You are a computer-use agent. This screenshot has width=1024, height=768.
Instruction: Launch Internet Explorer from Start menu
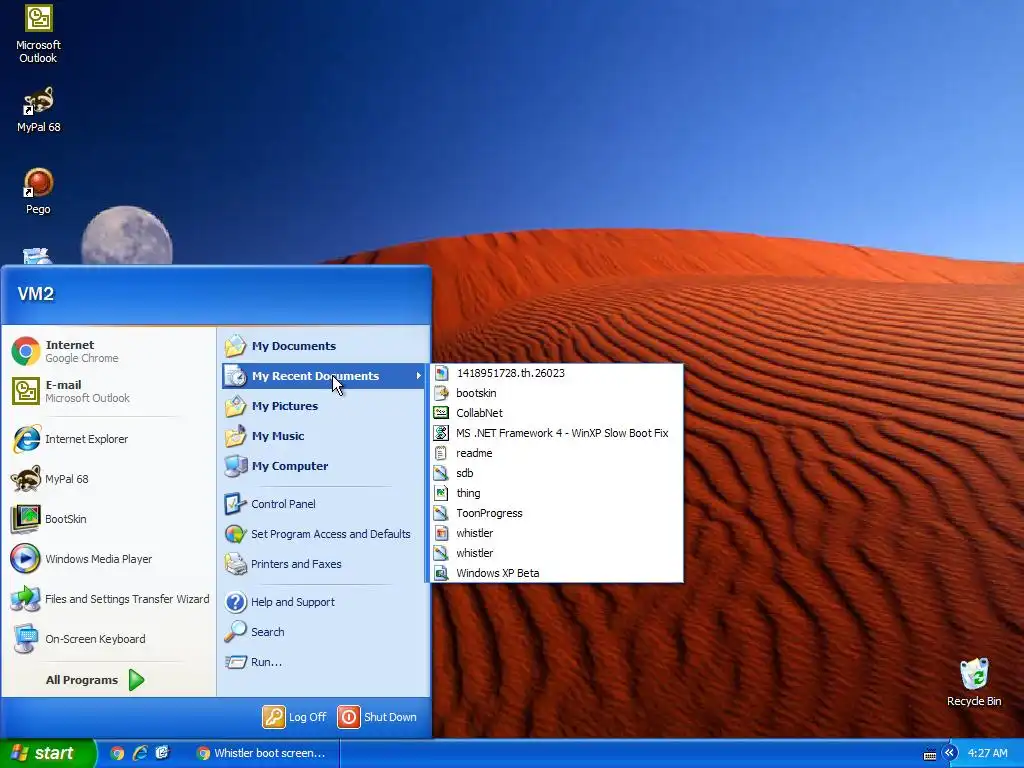[x=108, y=439]
